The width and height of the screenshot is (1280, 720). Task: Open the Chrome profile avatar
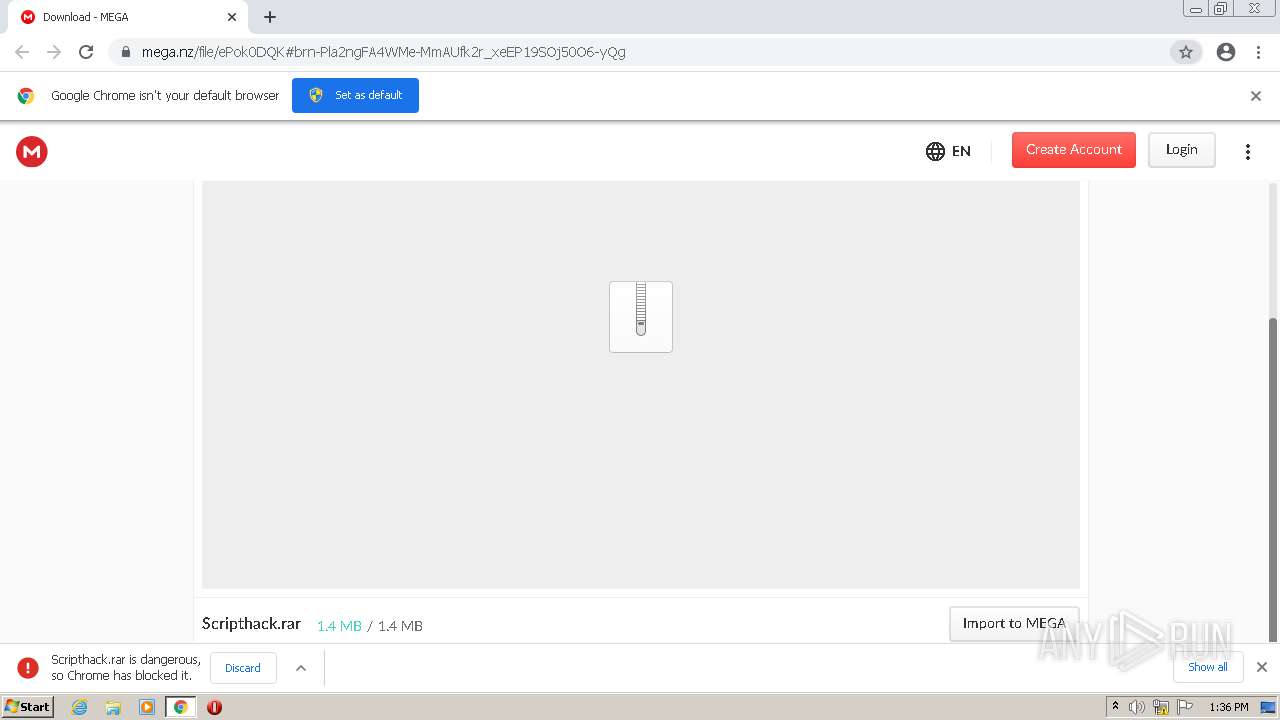(x=1226, y=52)
